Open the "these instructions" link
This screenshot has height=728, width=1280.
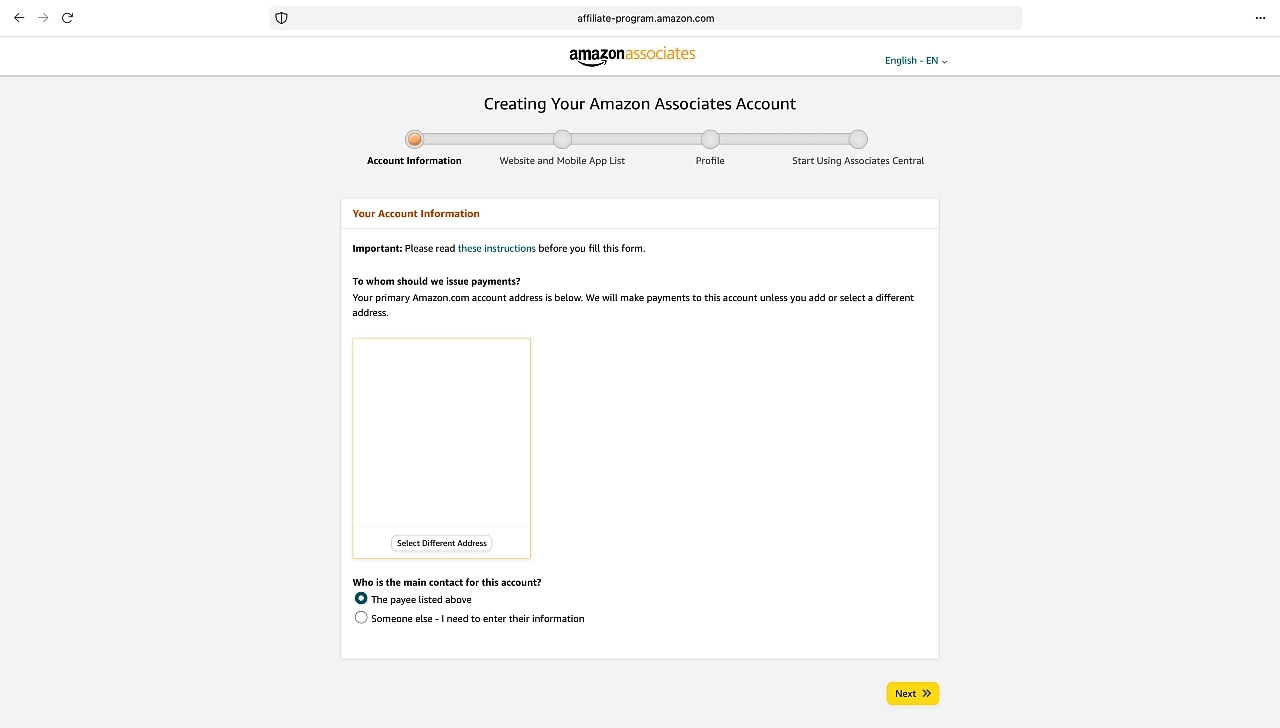[496, 248]
